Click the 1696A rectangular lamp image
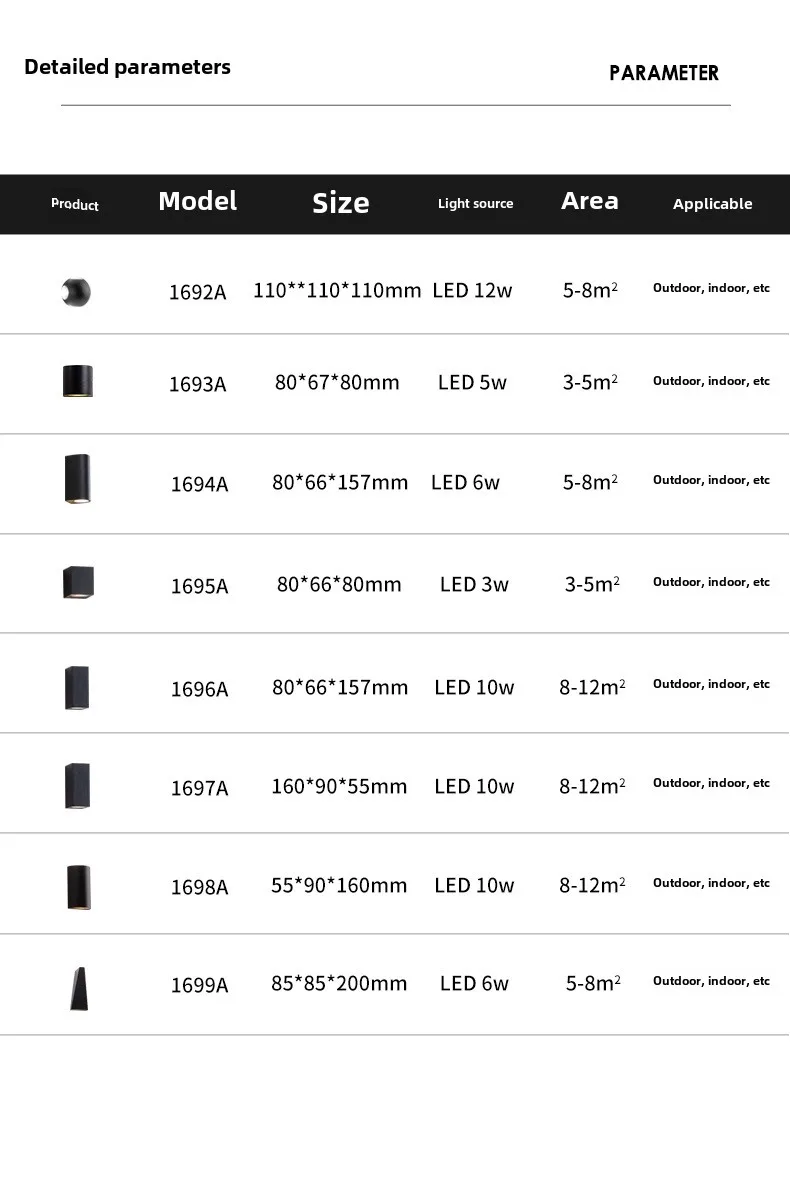This screenshot has height=1192, width=790. [x=77, y=688]
